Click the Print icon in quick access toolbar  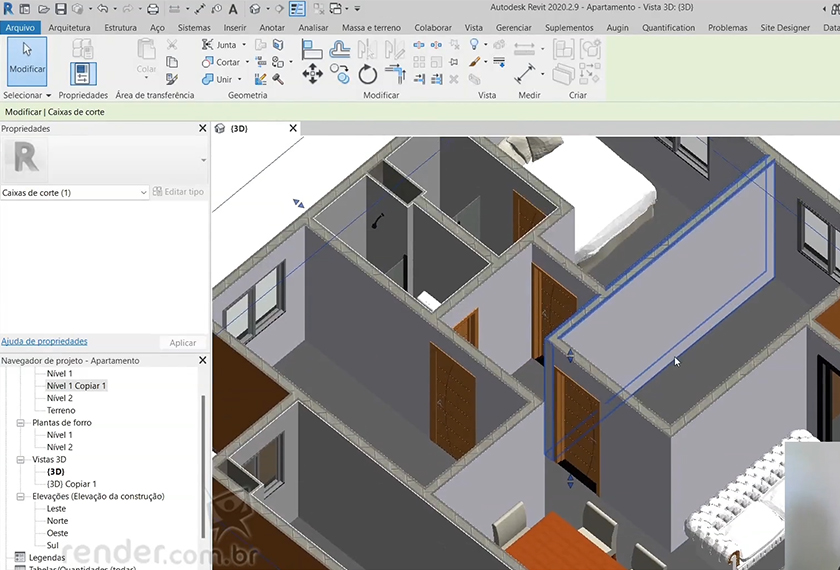coord(153,9)
